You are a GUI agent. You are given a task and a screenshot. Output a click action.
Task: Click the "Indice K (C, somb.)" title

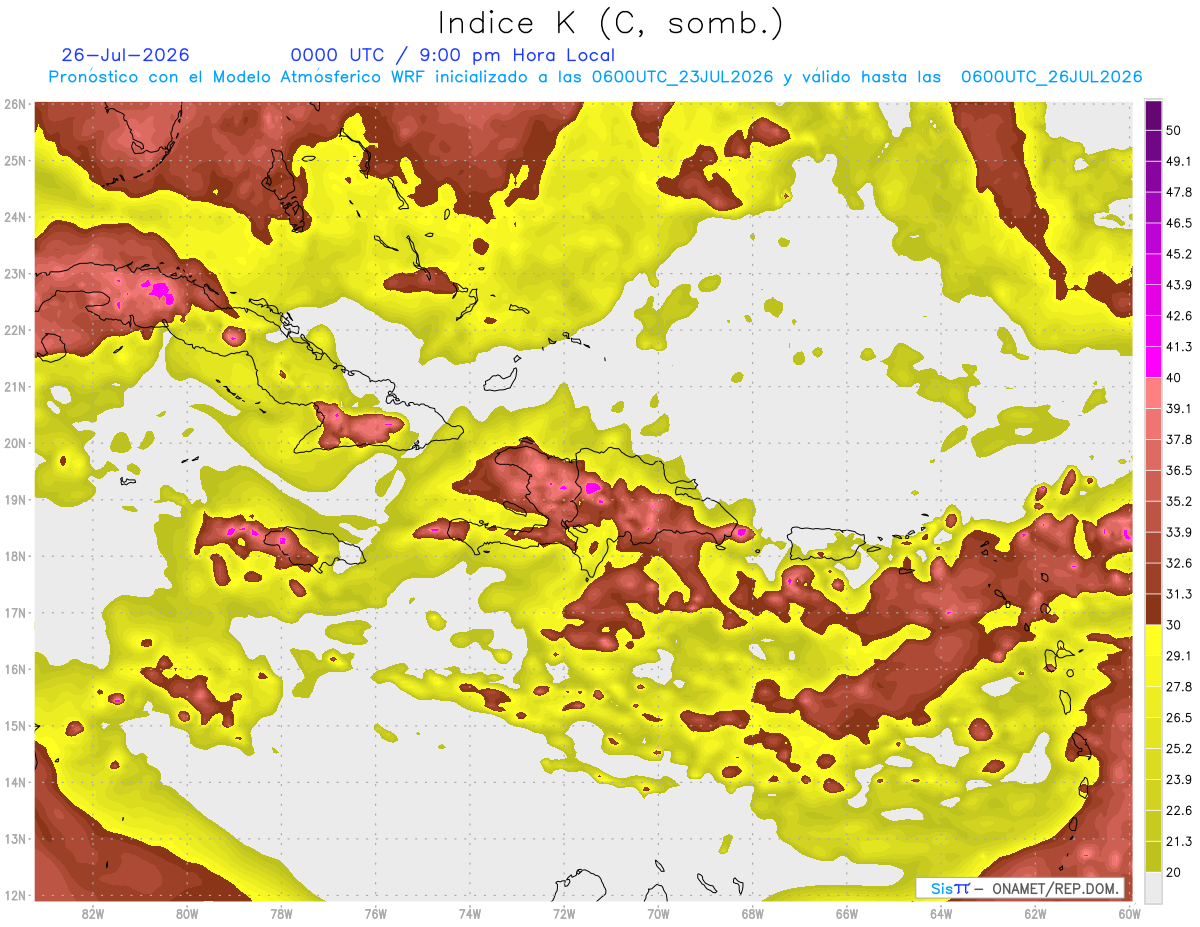pyautogui.click(x=610, y=22)
